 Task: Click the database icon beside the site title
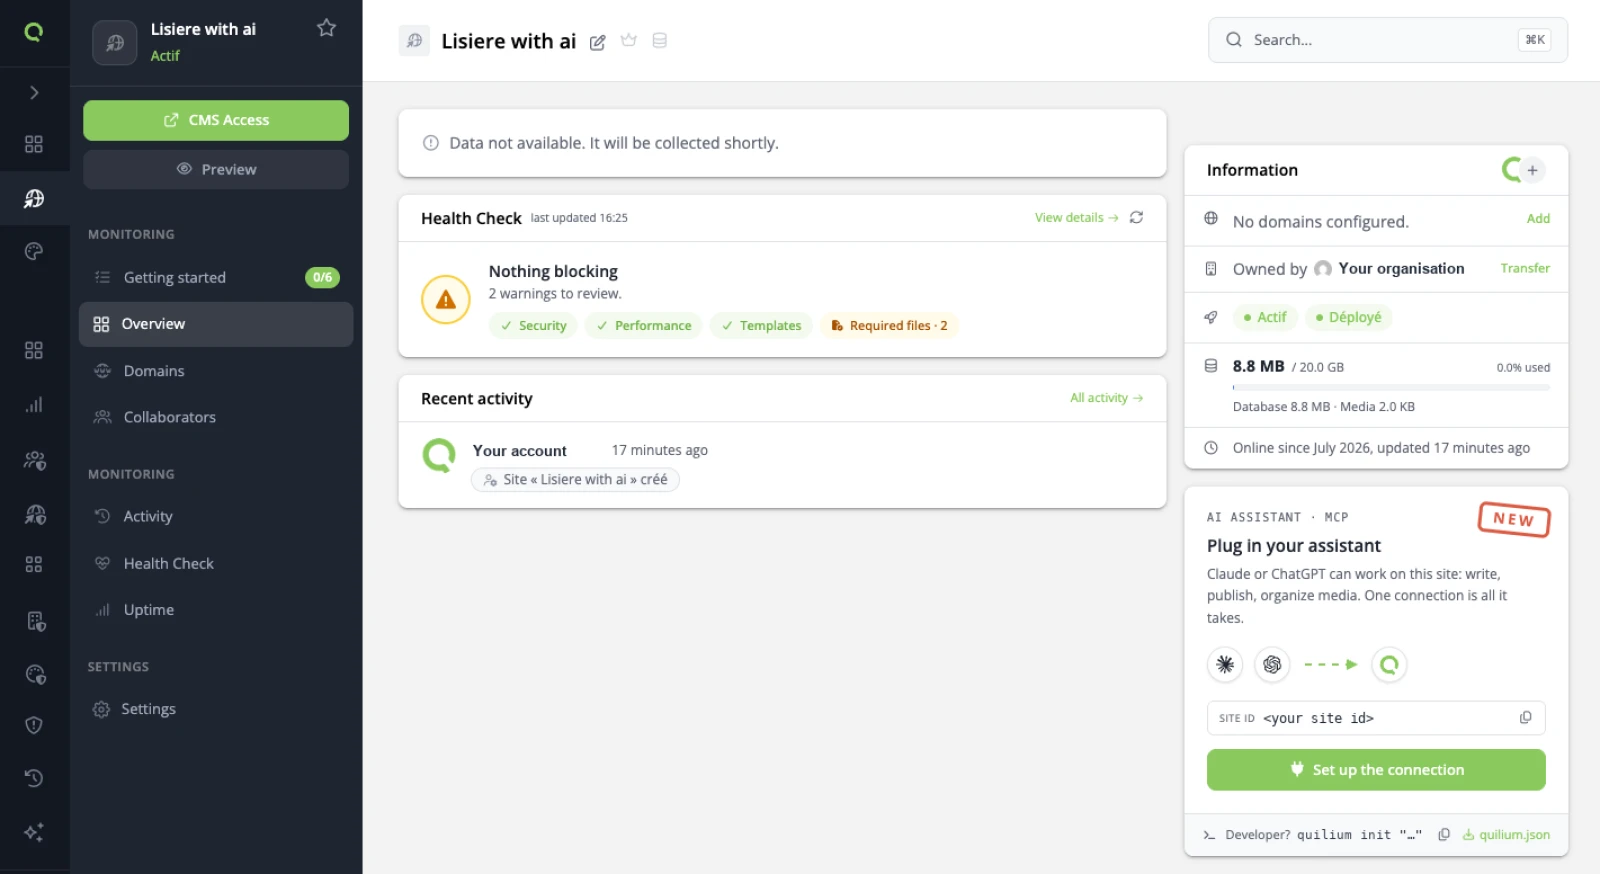pos(659,41)
